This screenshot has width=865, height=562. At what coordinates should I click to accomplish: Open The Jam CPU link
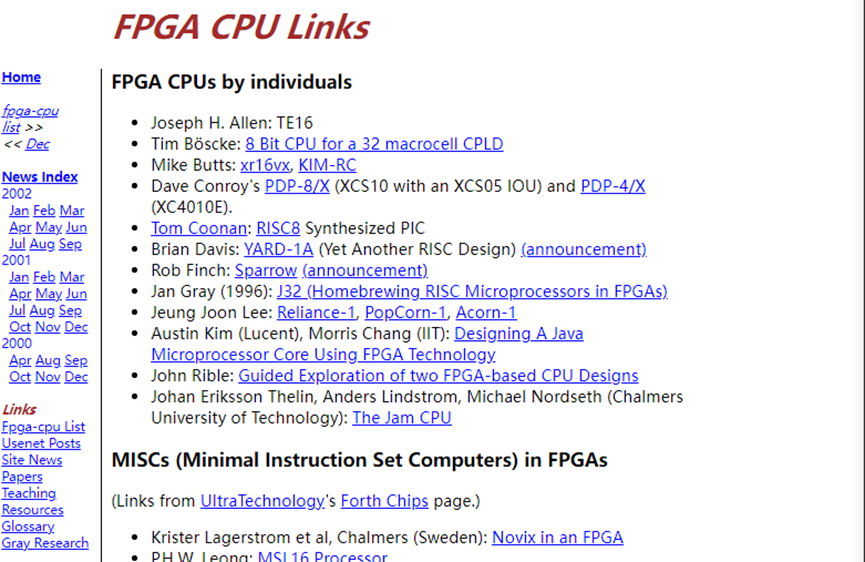pos(402,418)
